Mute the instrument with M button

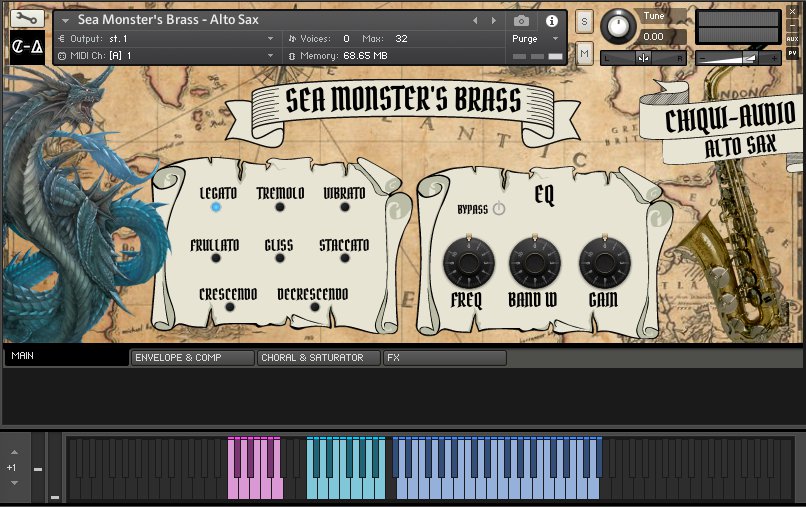coord(584,52)
